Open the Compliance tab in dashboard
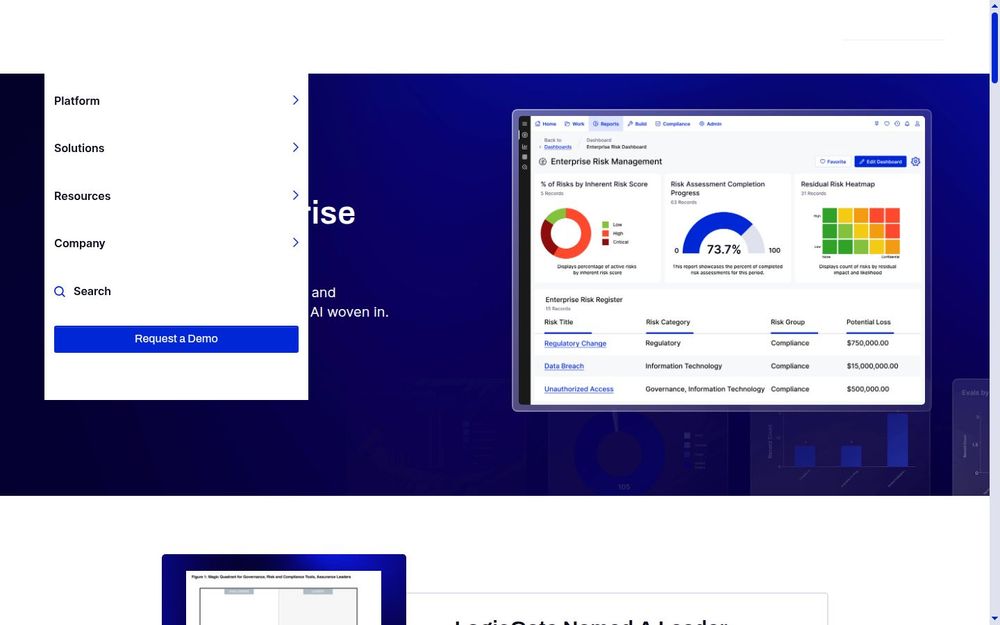 click(672, 124)
